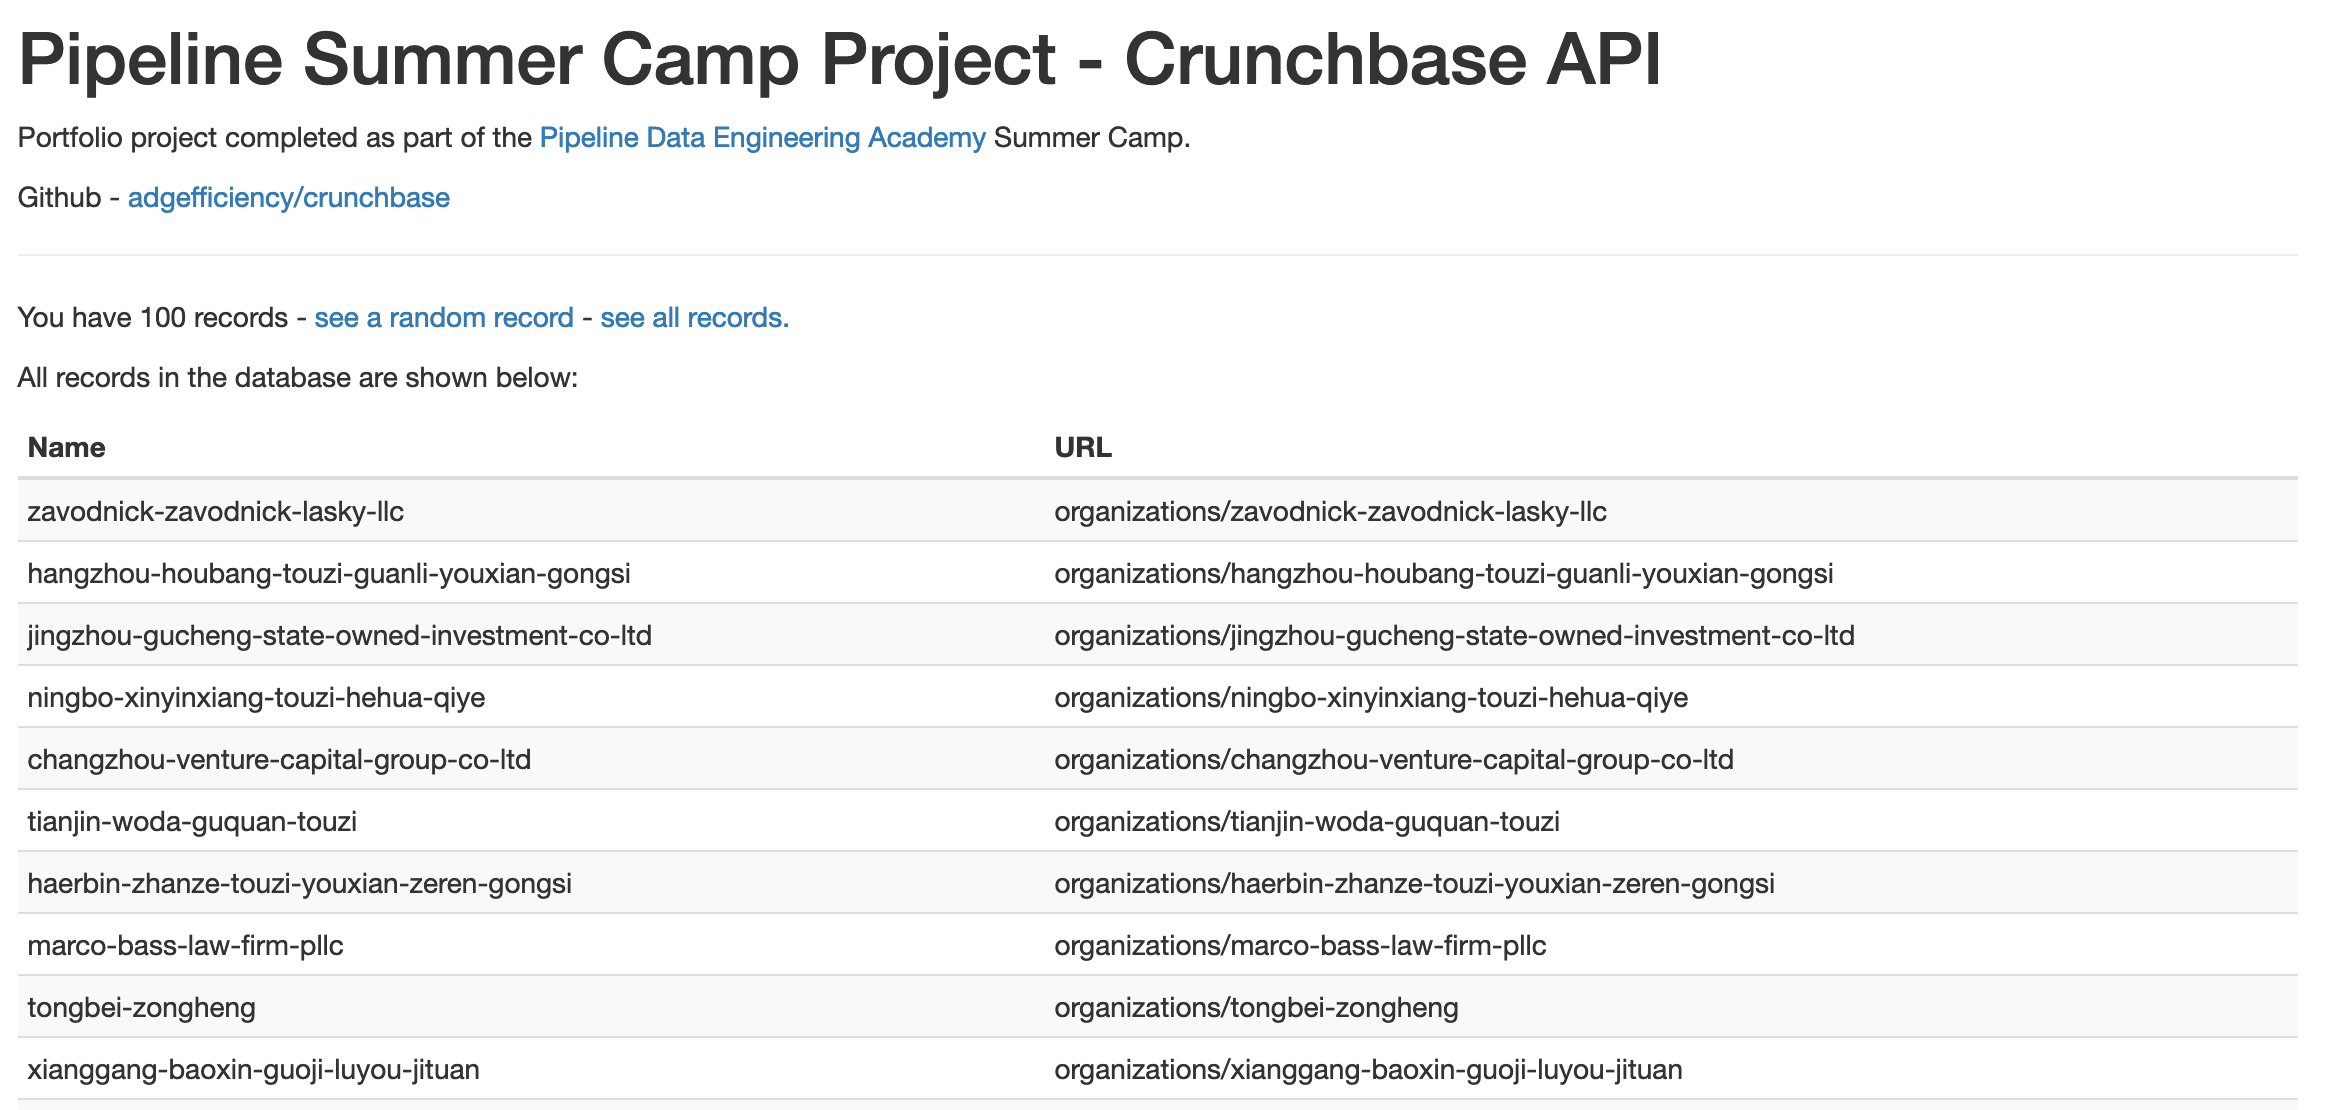Click the organizations/marco-bass-law-firm-pllc URL cell
The width and height of the screenshot is (2325, 1110).
tap(1671, 945)
